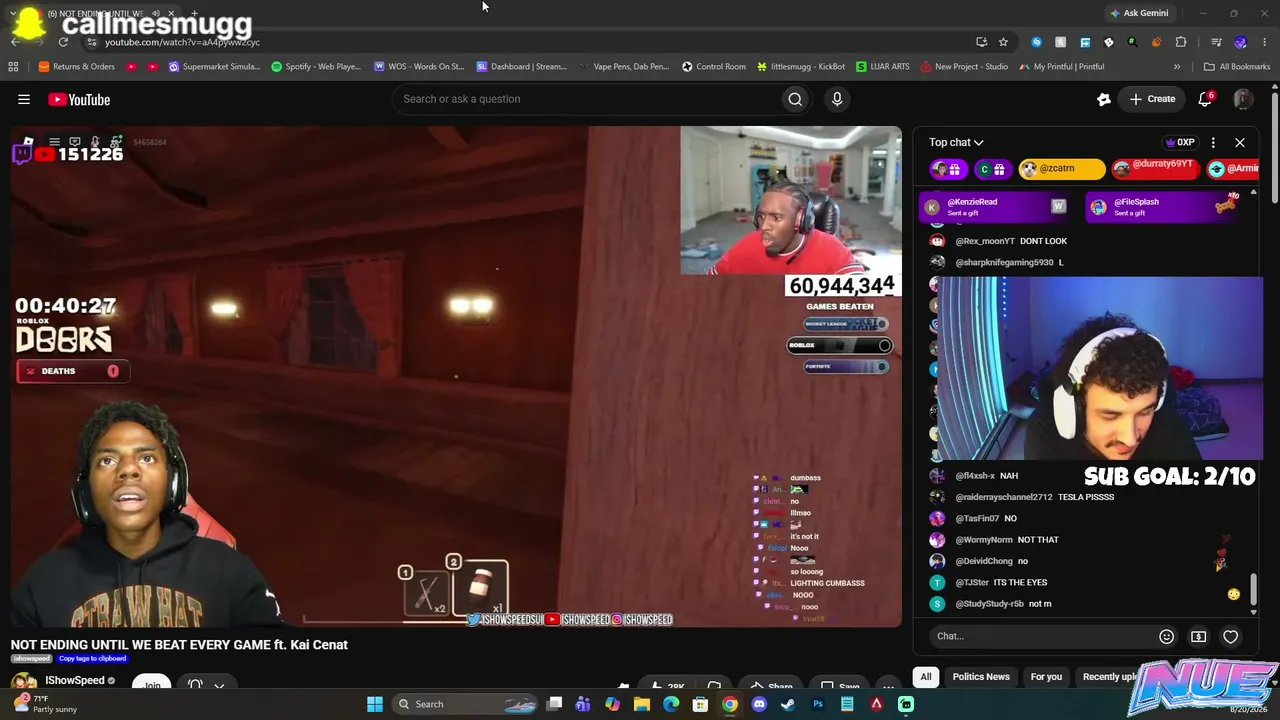Click the address bar URL
Image resolution: width=1280 pixels, height=720 pixels.
(182, 42)
